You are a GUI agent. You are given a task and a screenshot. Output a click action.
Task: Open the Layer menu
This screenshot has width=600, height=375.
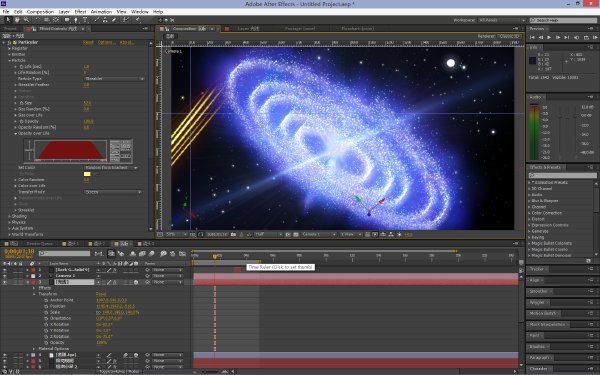(x=64, y=12)
